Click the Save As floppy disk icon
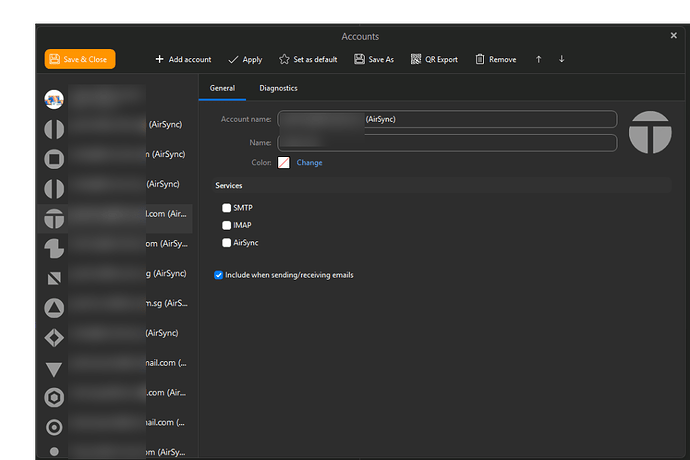 click(360, 59)
